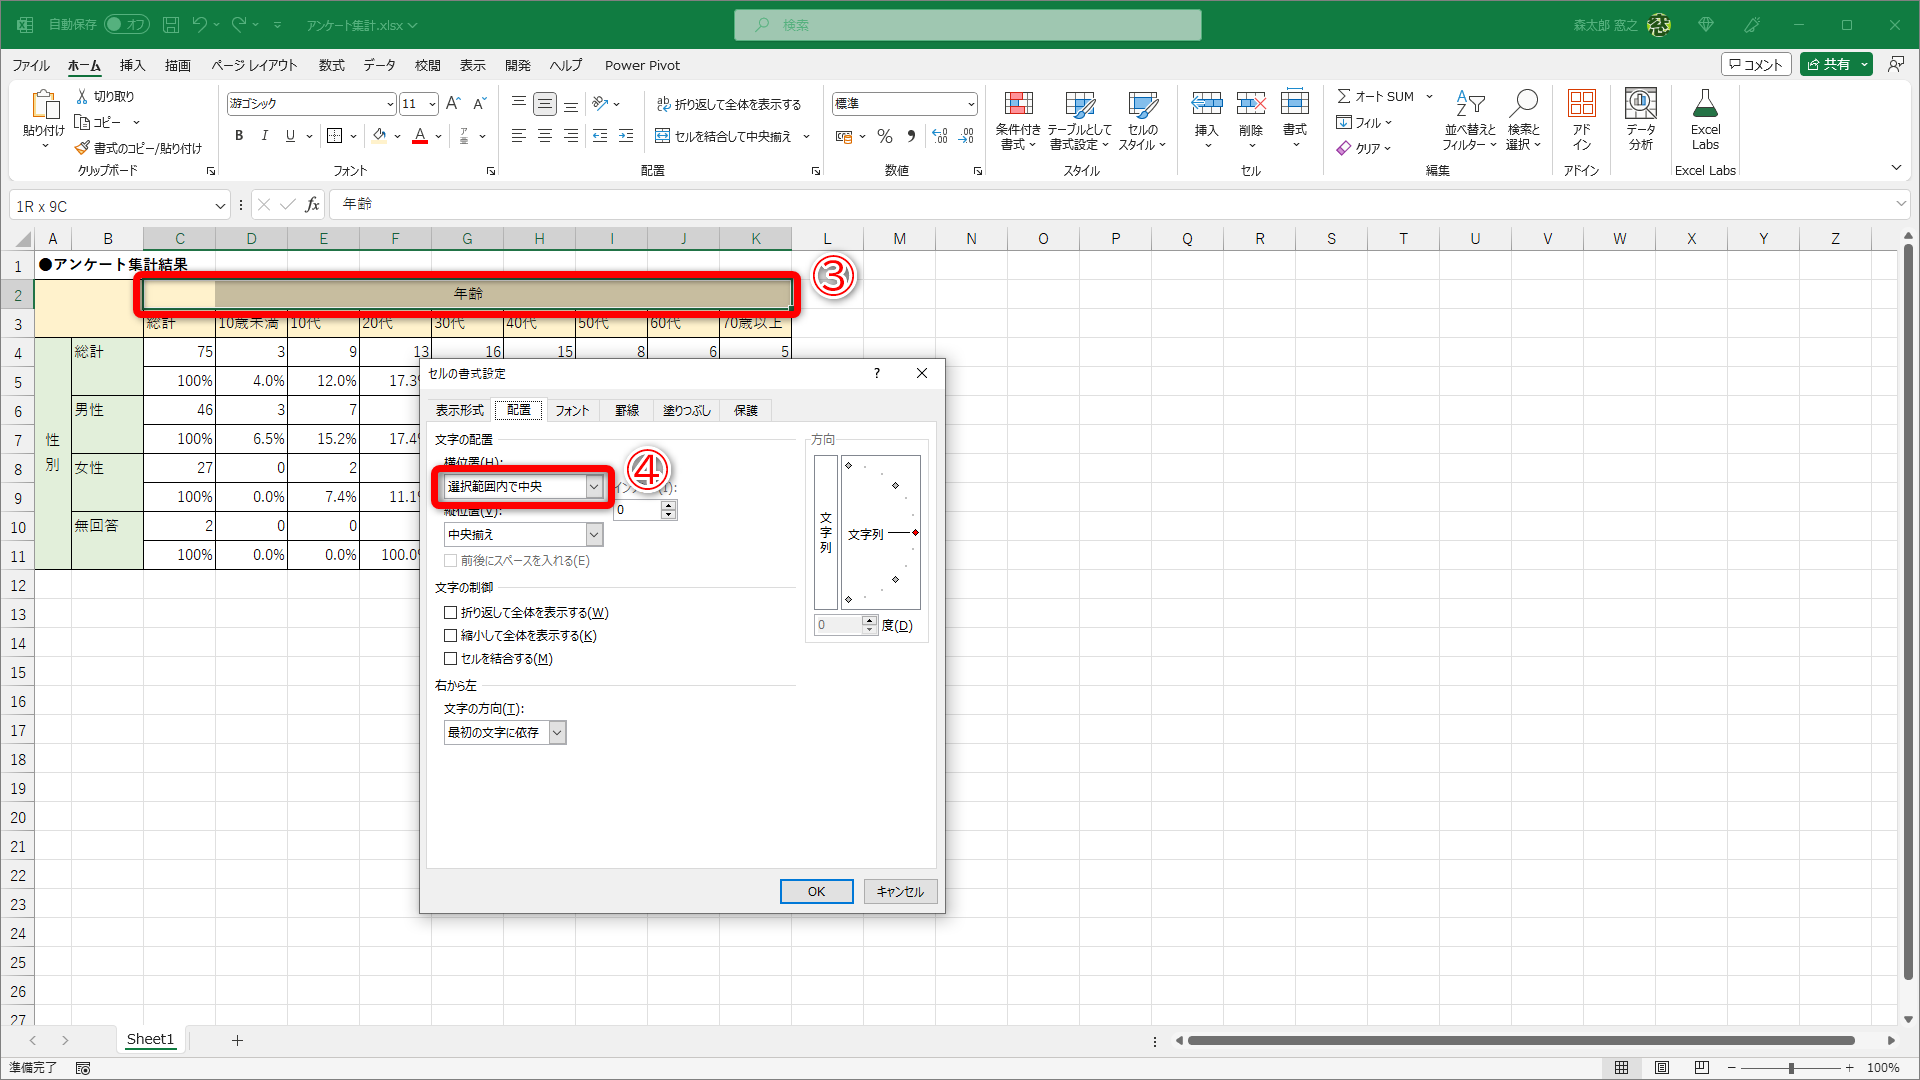Open the 挿入 ribbon tab
The image size is (1920, 1080).
point(132,65)
